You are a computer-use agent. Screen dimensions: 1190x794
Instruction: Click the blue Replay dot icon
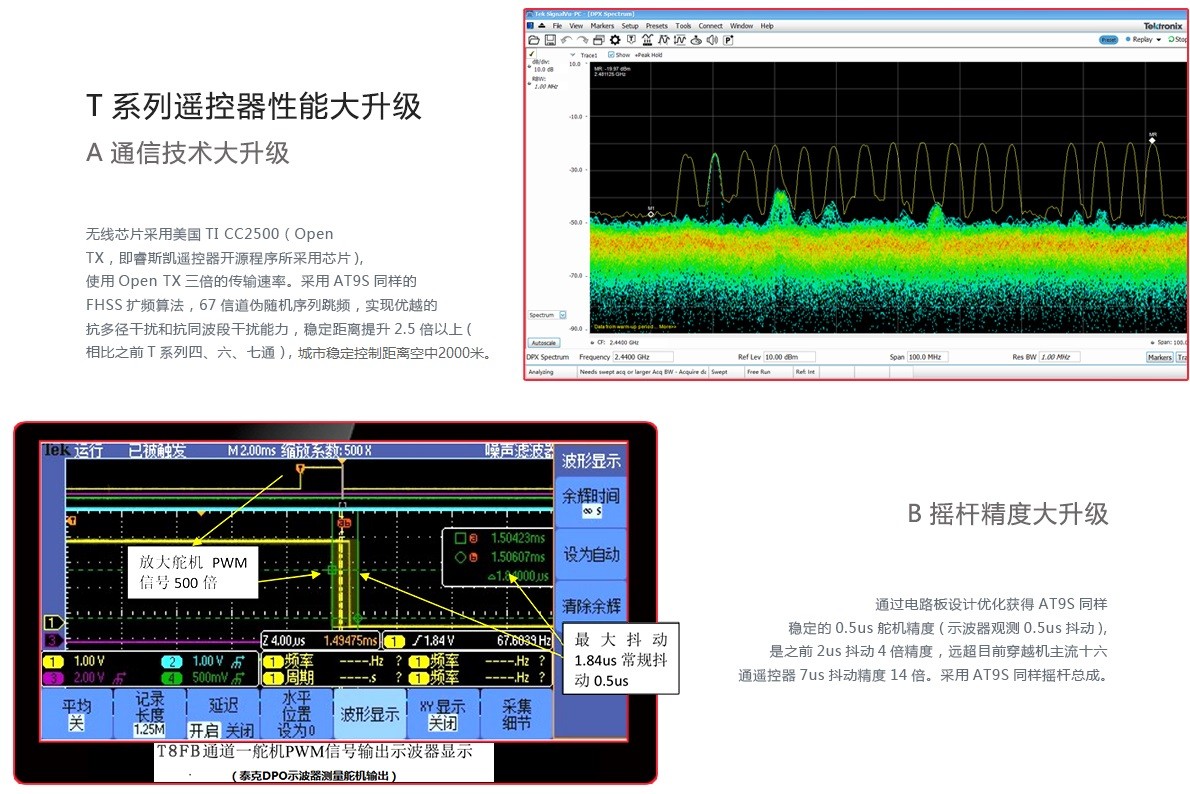click(1129, 39)
